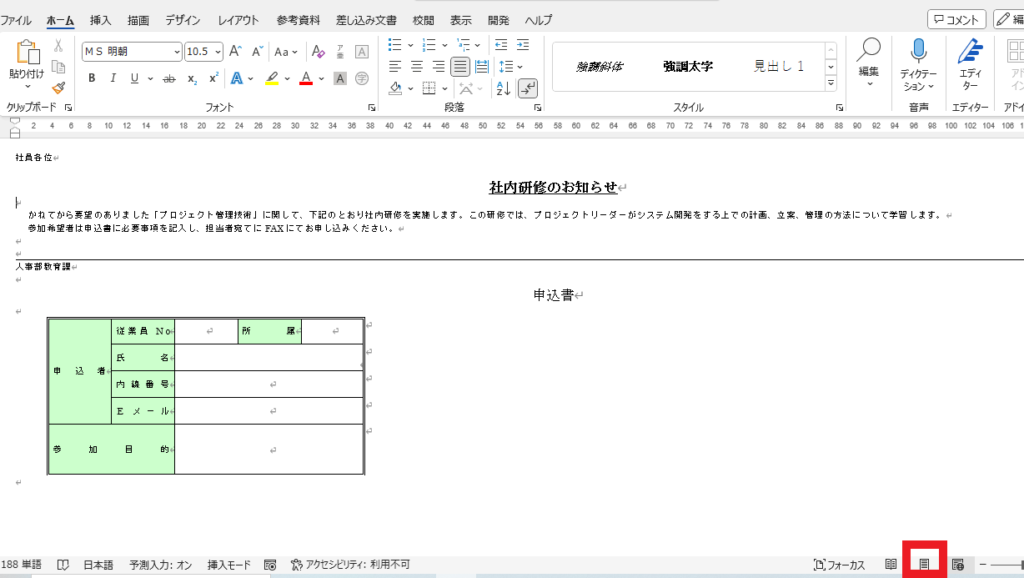Click the Cut scissors icon
The width and height of the screenshot is (1024, 578).
click(x=58, y=46)
